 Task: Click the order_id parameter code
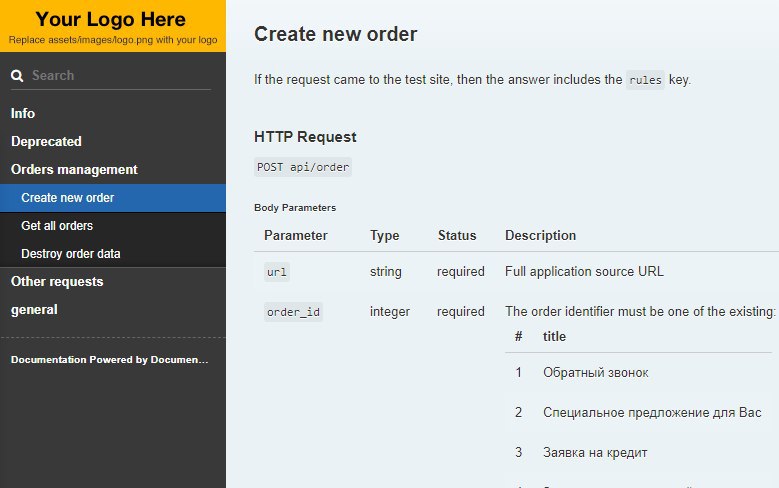click(x=293, y=312)
